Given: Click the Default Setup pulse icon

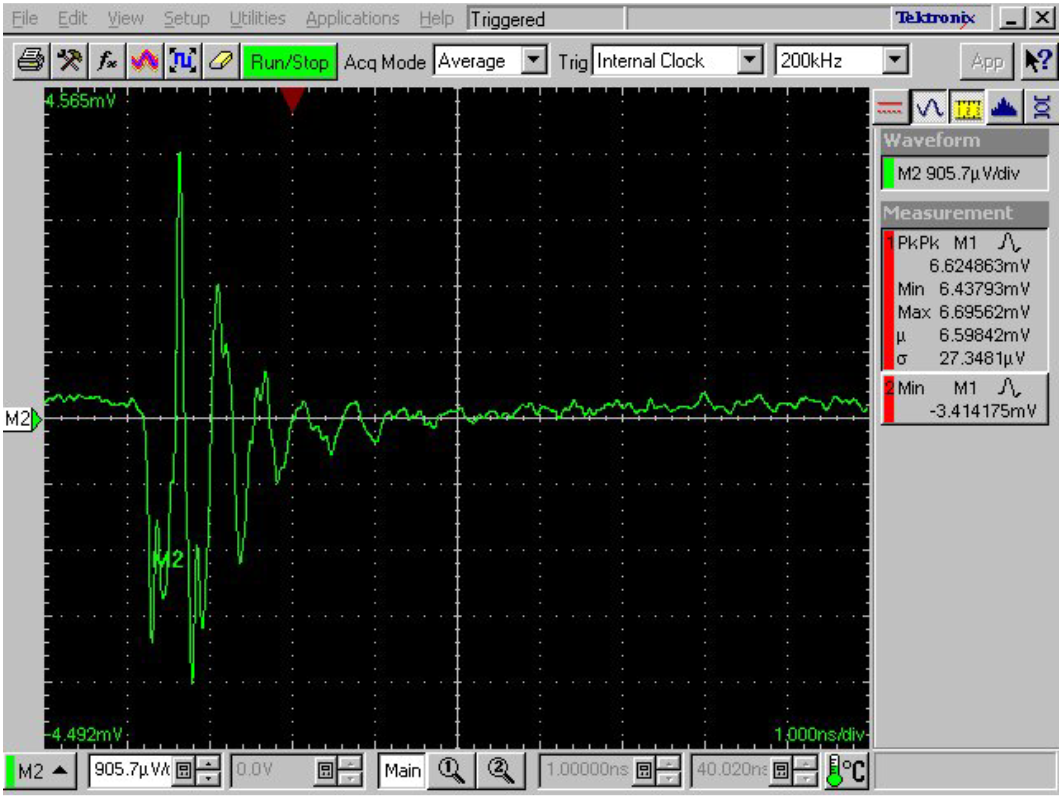Looking at the screenshot, I should pyautogui.click(x=183, y=62).
